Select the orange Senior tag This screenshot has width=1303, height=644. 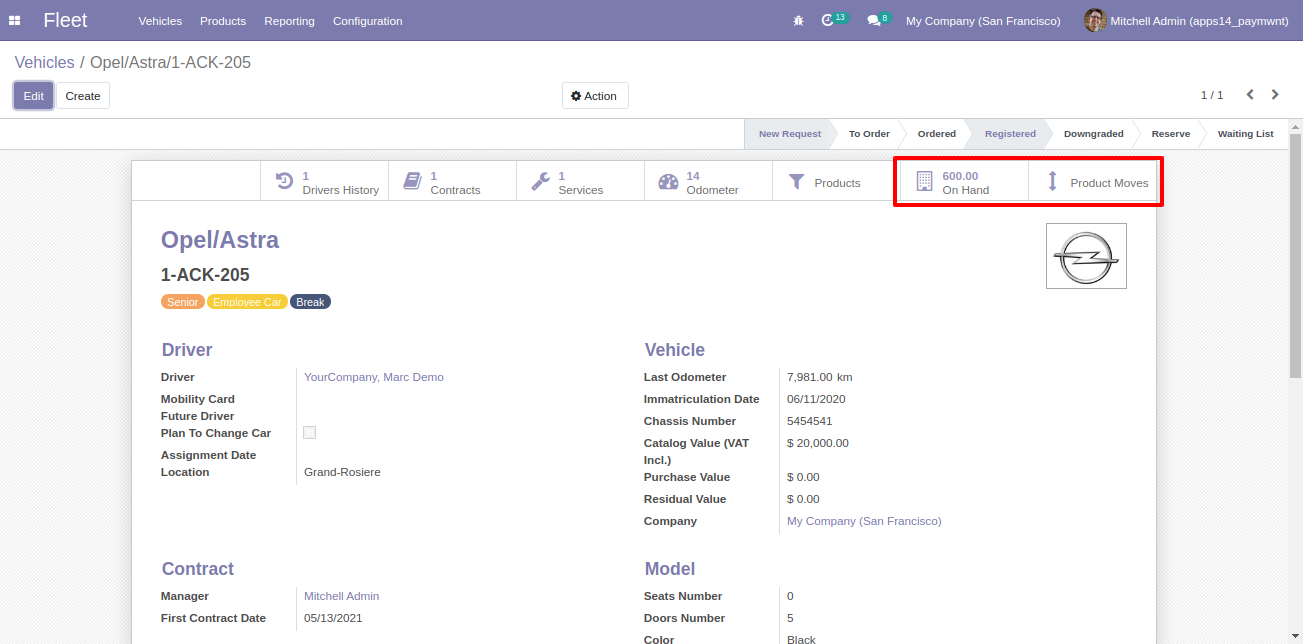click(182, 302)
